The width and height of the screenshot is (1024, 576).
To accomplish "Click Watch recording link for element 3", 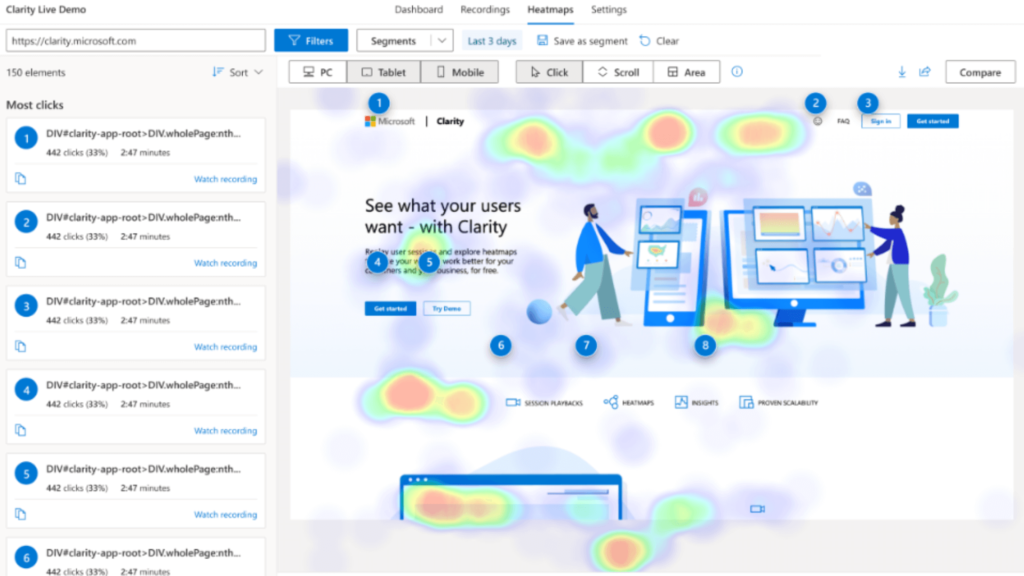I will click(x=225, y=347).
